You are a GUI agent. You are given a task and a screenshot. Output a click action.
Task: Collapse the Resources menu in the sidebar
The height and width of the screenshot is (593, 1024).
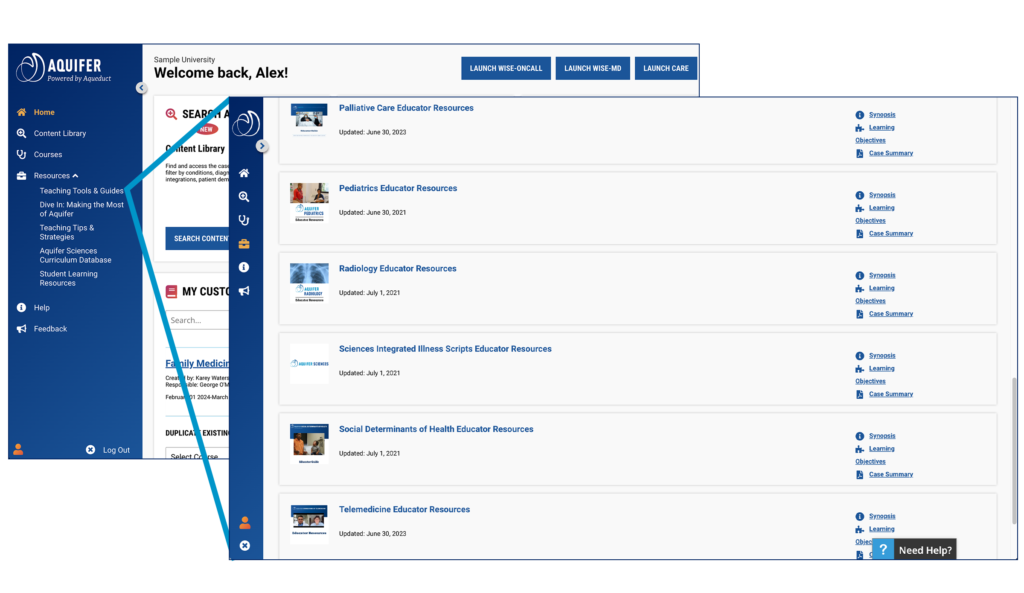click(56, 176)
